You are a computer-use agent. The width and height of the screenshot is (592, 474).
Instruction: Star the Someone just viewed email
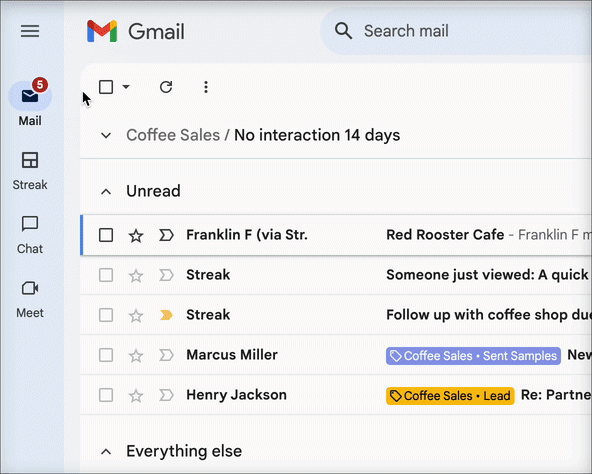click(x=136, y=276)
